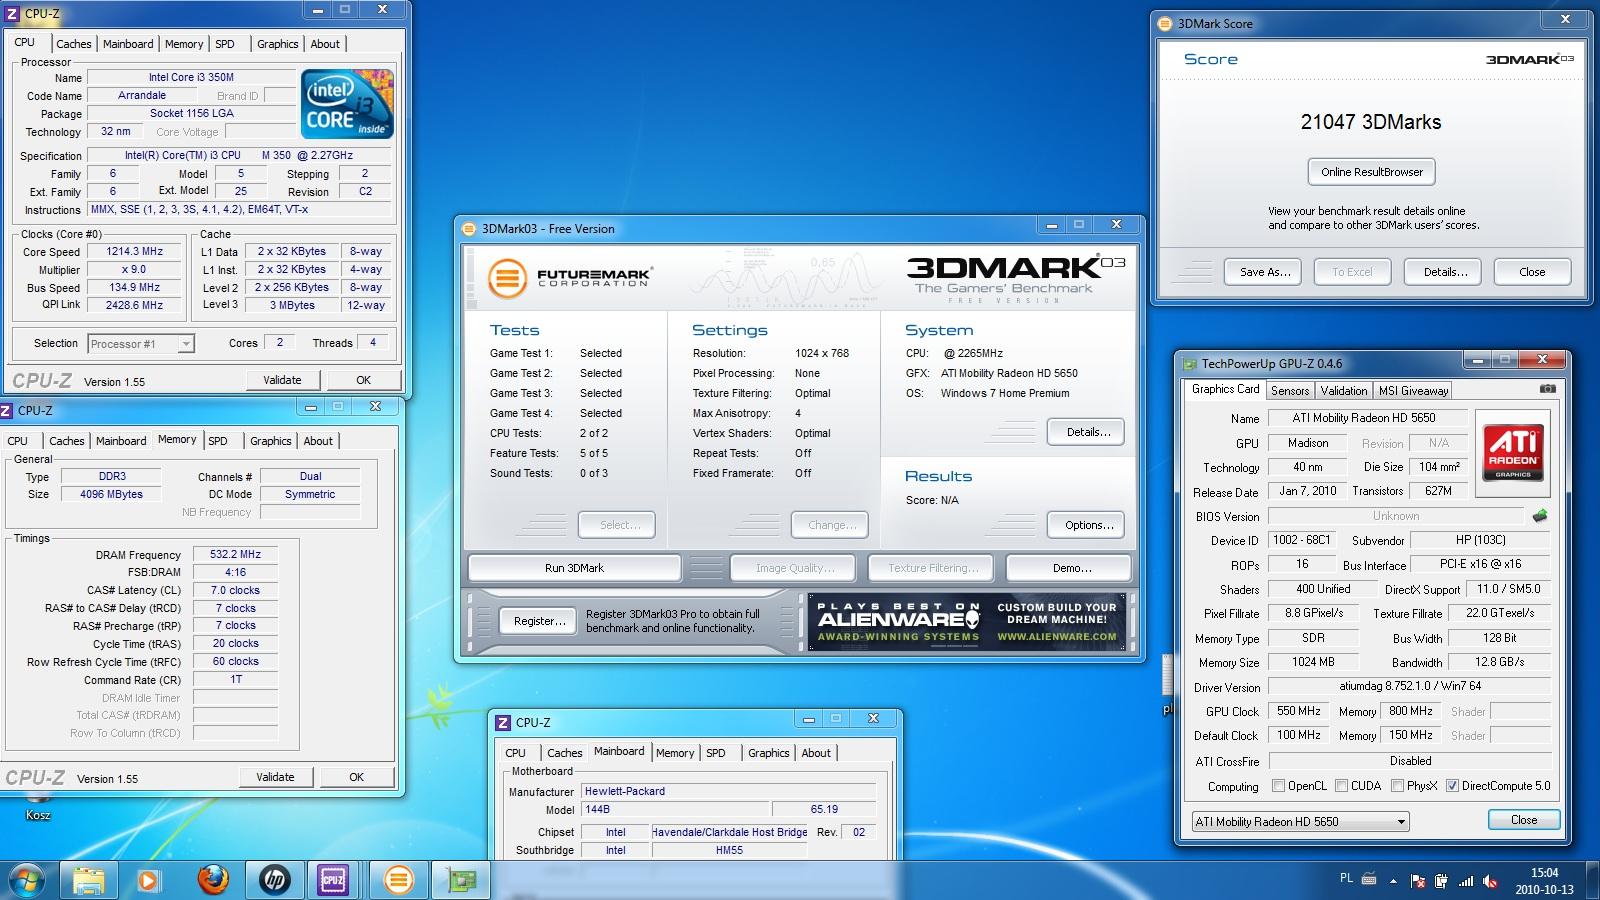1600x900 pixels.
Task: Click the Hewlett-Packard manufacturer field
Action: pyautogui.click(x=729, y=791)
